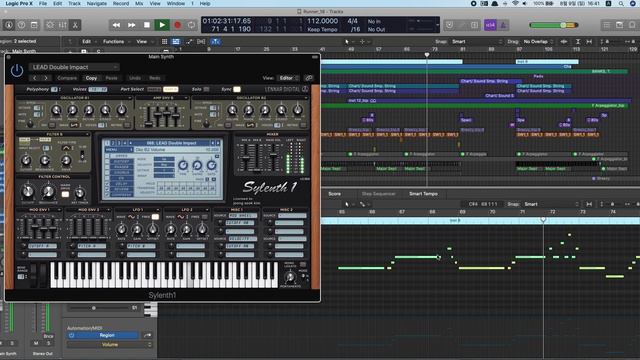This screenshot has height=360, width=640.
Task: Toggle the Solo switch in Sylenth1
Action: (206, 89)
